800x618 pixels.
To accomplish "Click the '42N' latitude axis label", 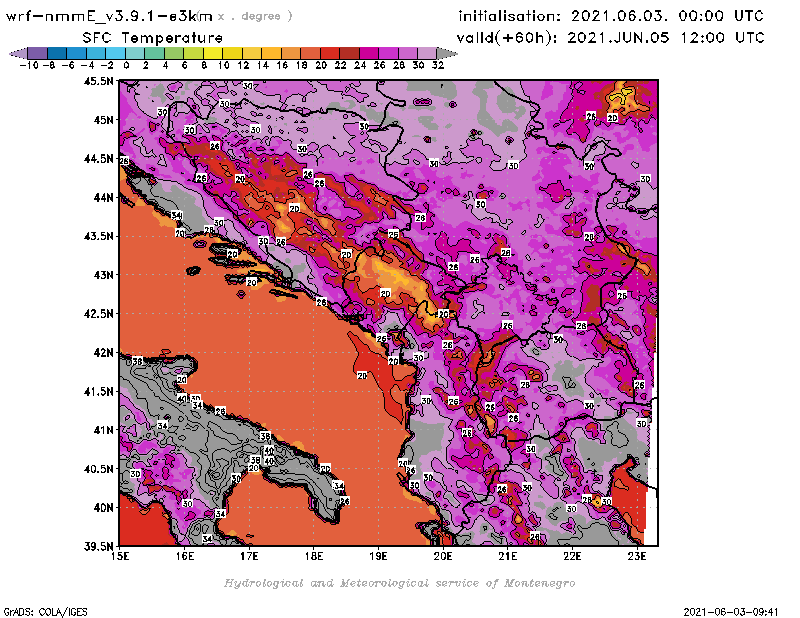I will (x=103, y=353).
